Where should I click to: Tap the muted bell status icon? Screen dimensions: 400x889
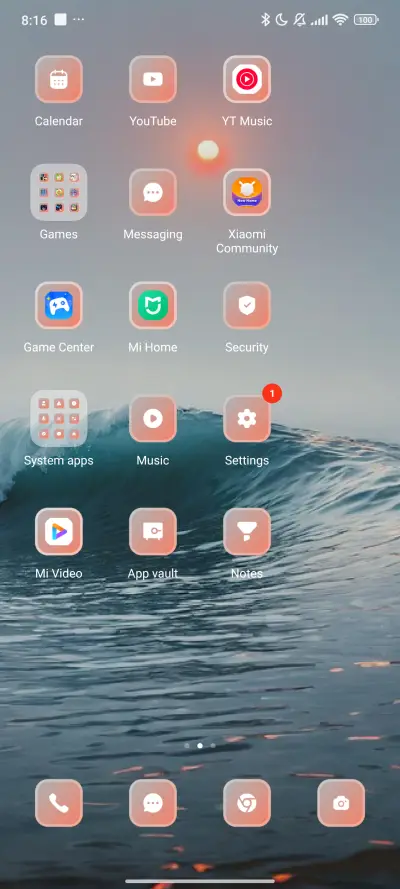[299, 20]
